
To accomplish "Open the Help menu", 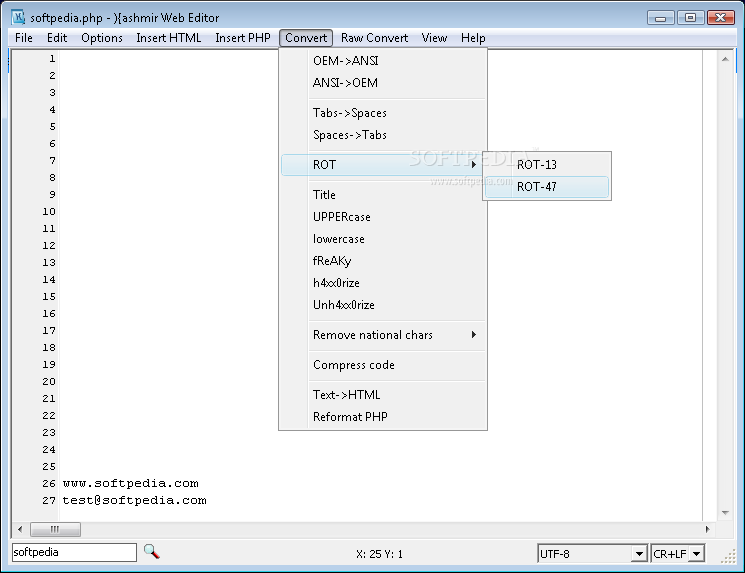I will (473, 38).
